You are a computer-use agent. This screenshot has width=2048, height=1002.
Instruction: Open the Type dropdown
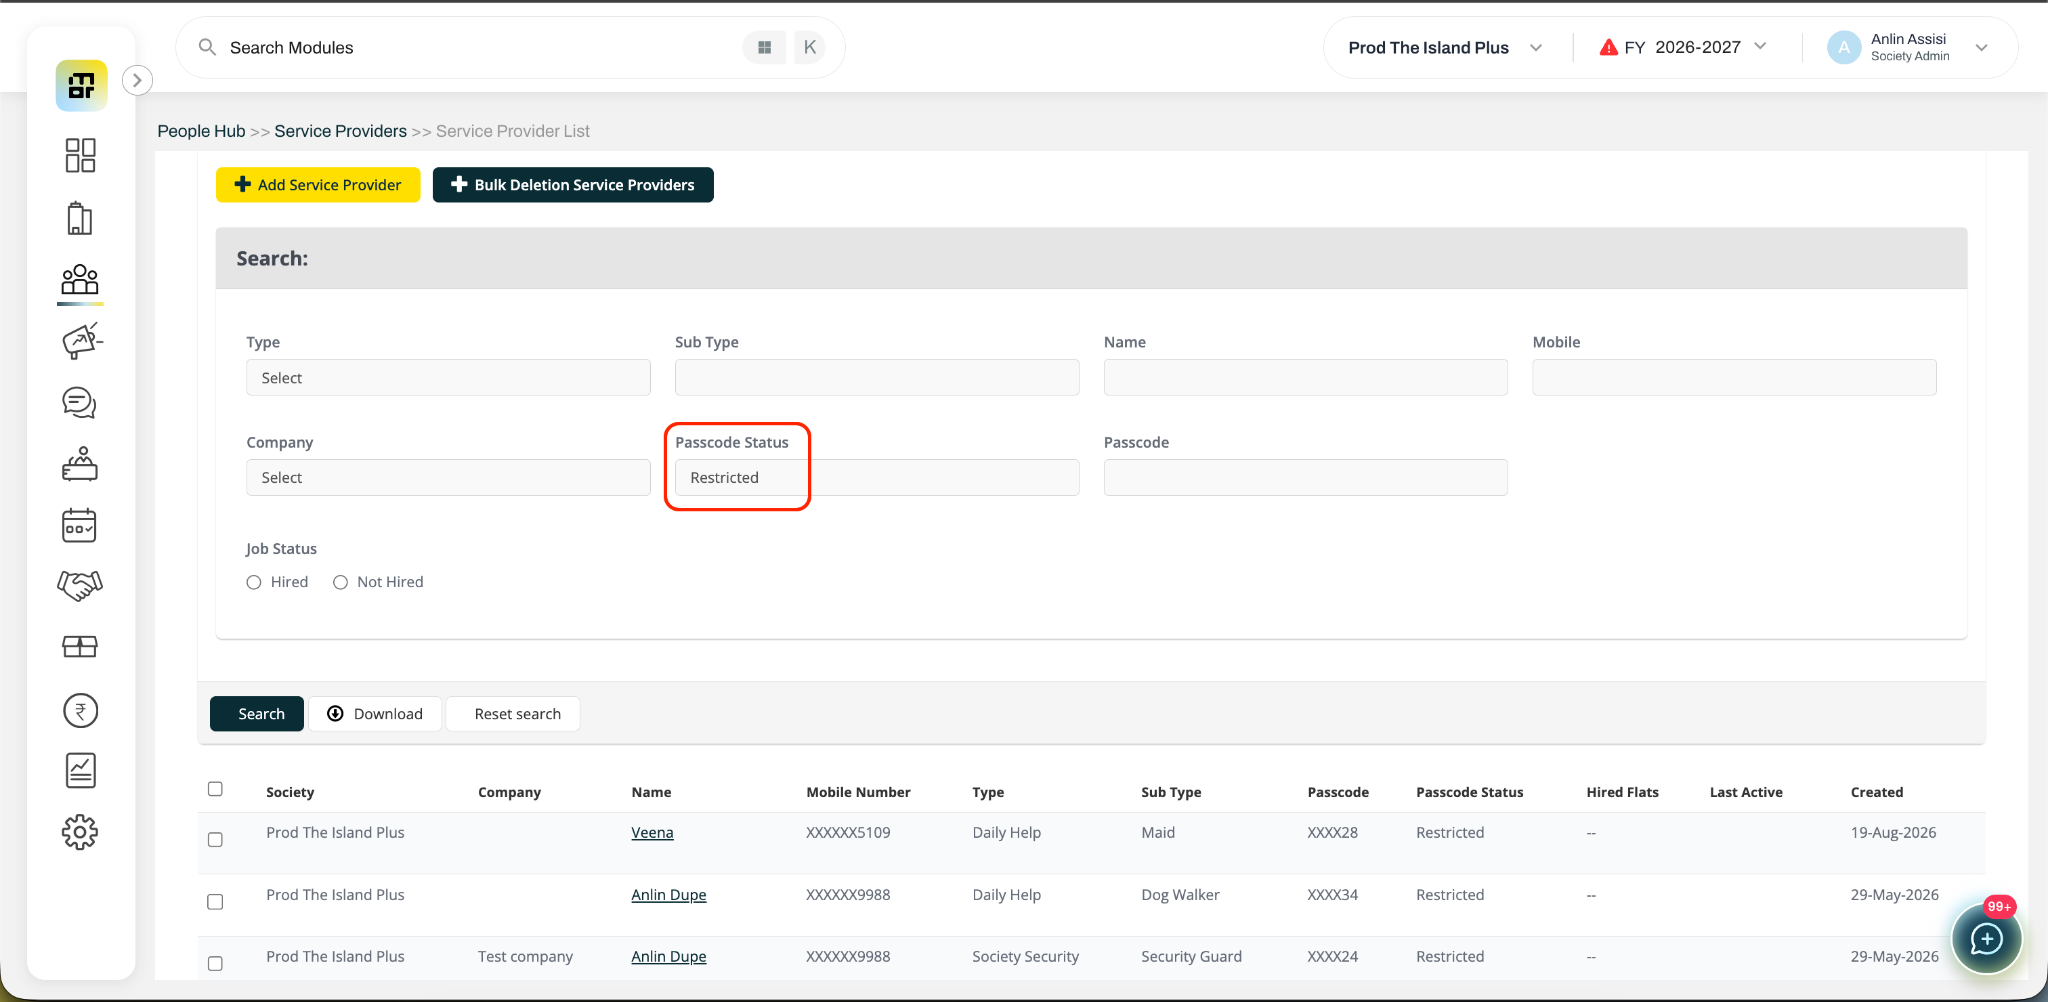click(x=448, y=378)
